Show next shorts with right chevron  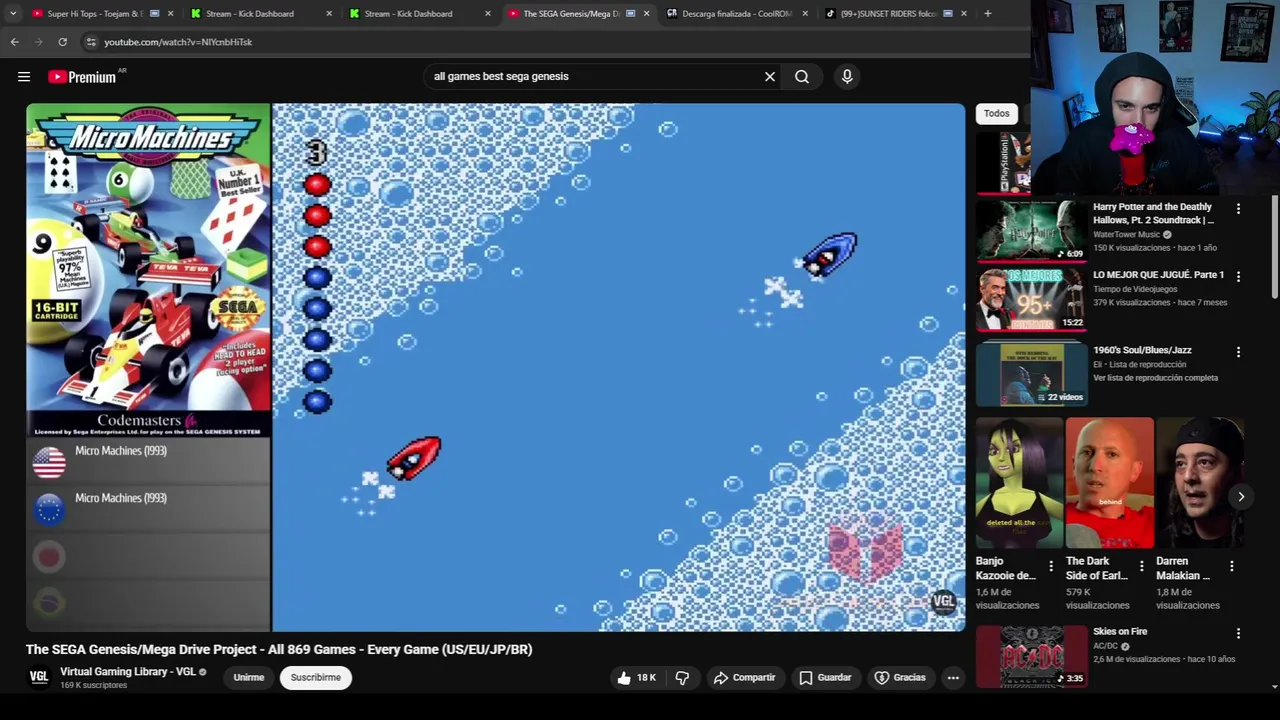[x=1241, y=497]
